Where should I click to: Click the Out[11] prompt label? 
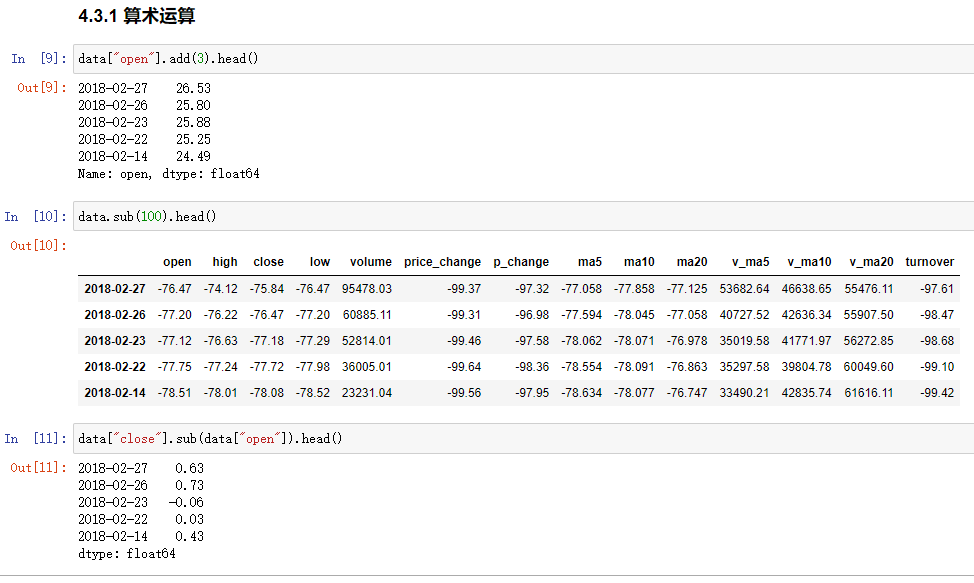tap(39, 468)
